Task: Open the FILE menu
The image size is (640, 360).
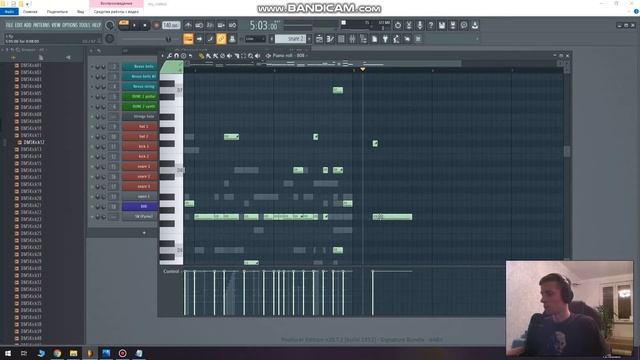Action: point(9,25)
